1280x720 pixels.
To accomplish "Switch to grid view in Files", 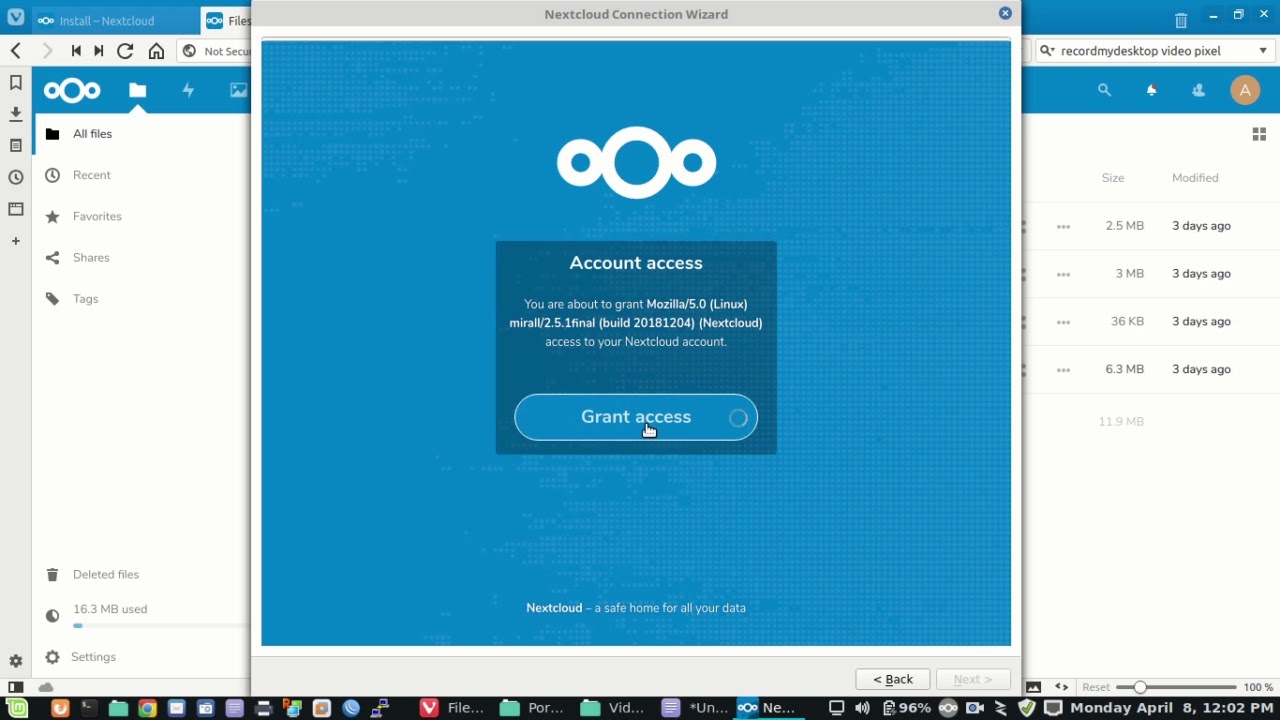I will click(1259, 134).
